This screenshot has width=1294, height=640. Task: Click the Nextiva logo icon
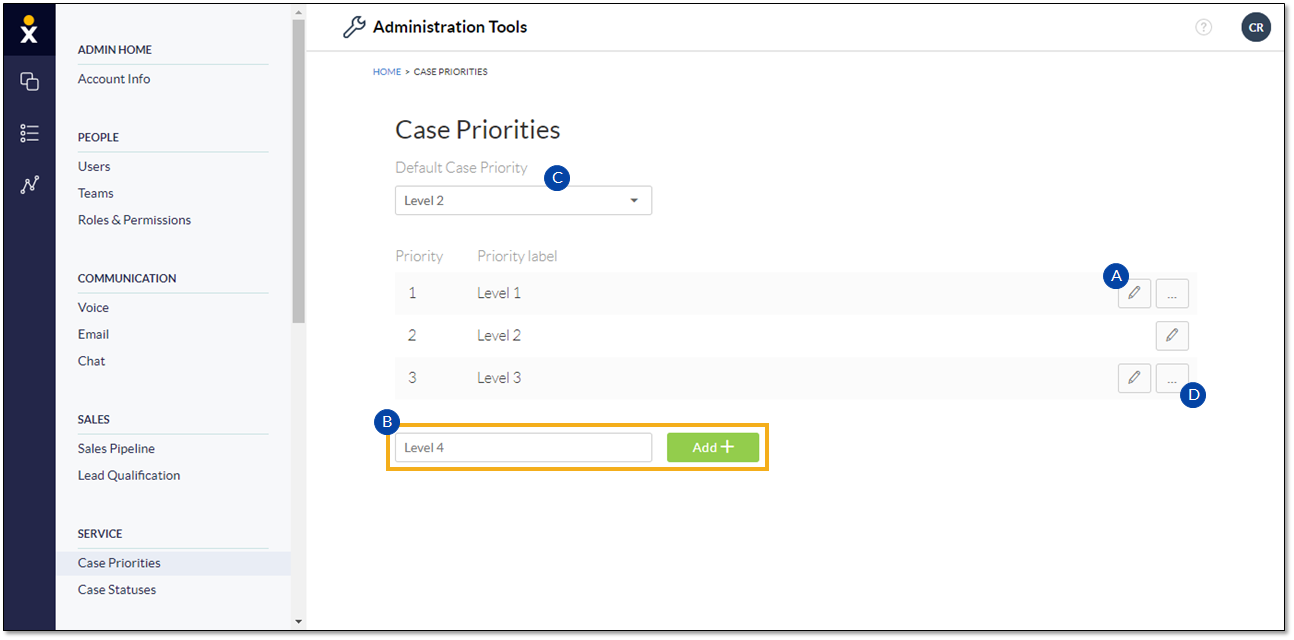[29, 30]
